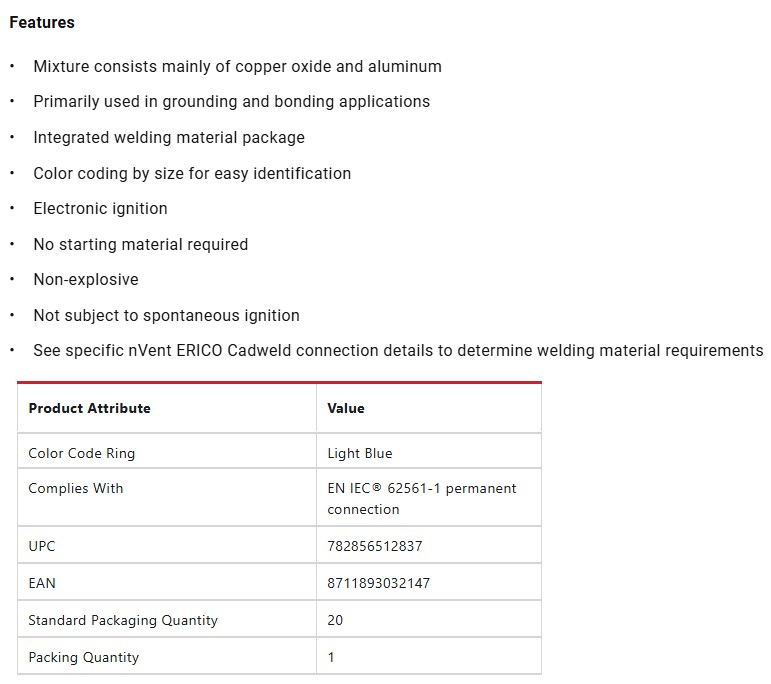771x684 pixels.
Task: Click the Product Attribute column header
Action: coord(89,408)
